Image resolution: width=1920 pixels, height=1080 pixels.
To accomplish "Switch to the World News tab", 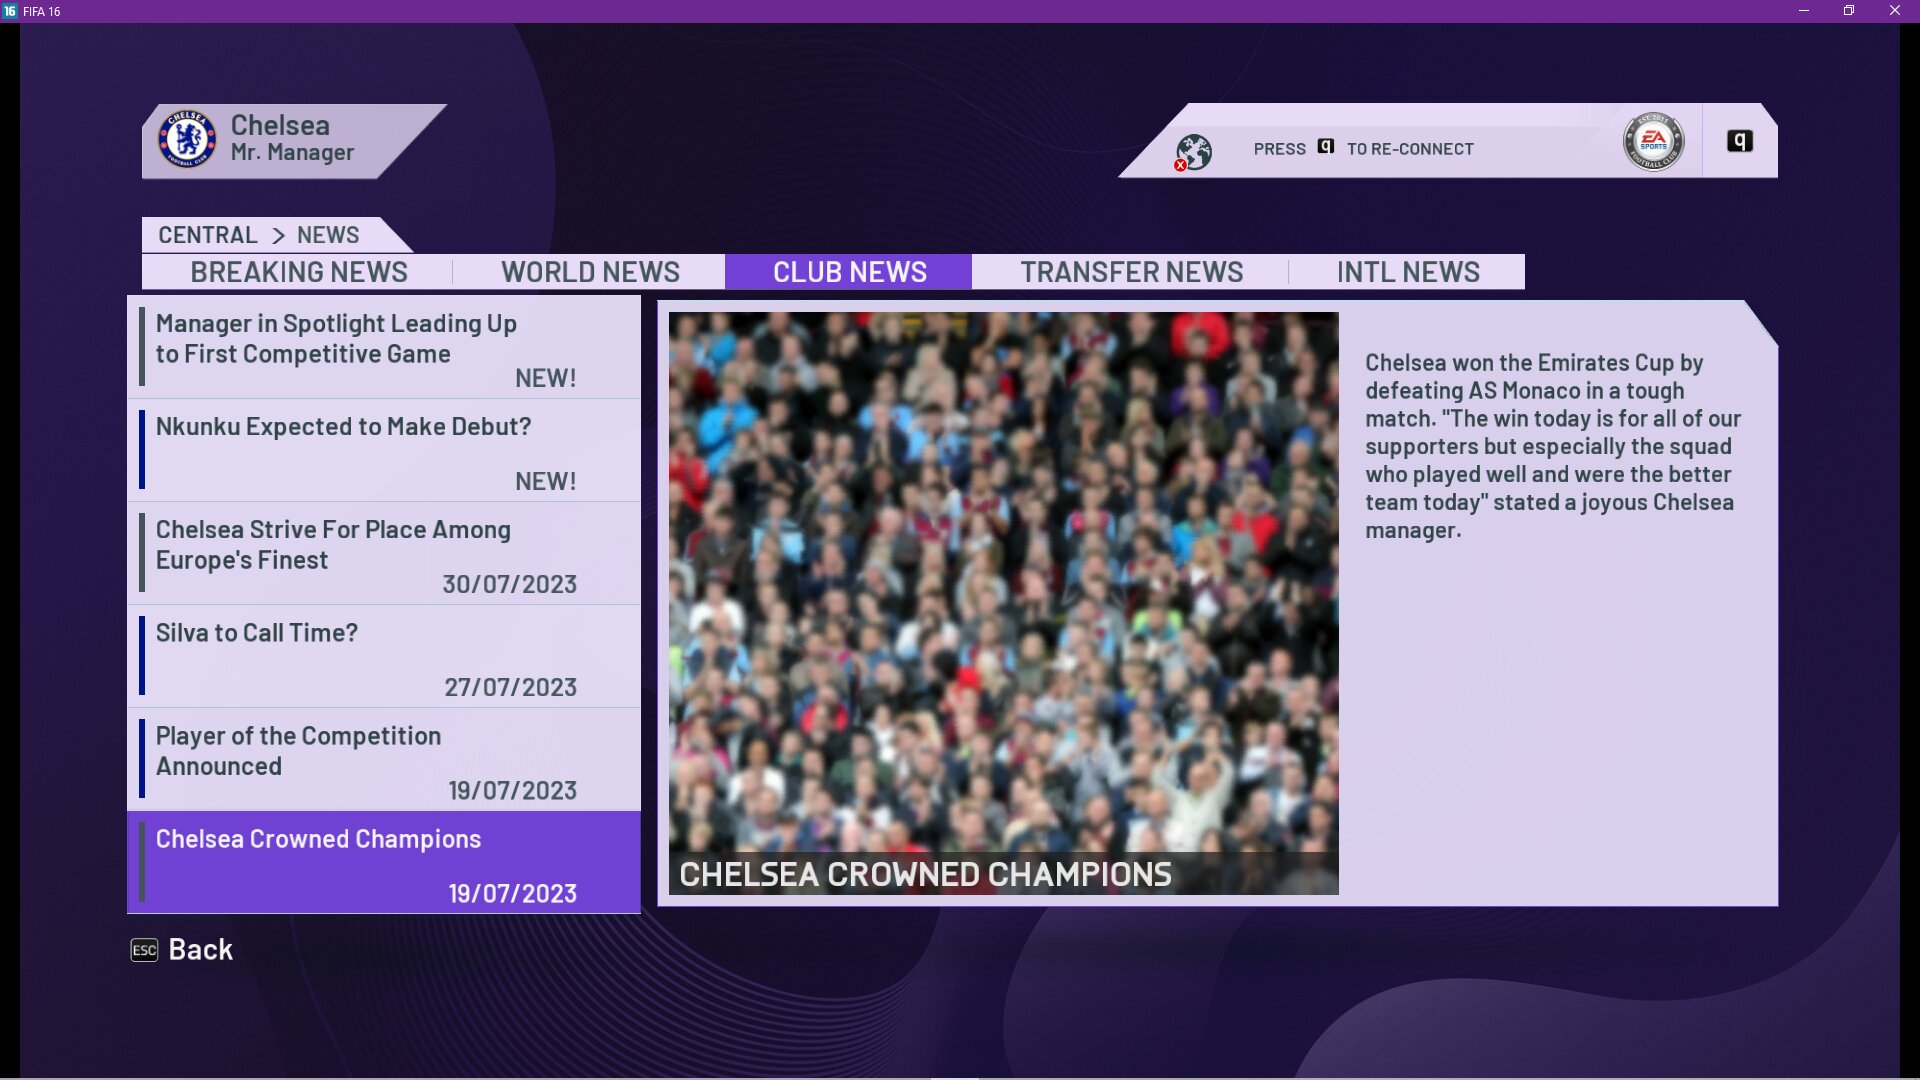I will click(x=590, y=272).
